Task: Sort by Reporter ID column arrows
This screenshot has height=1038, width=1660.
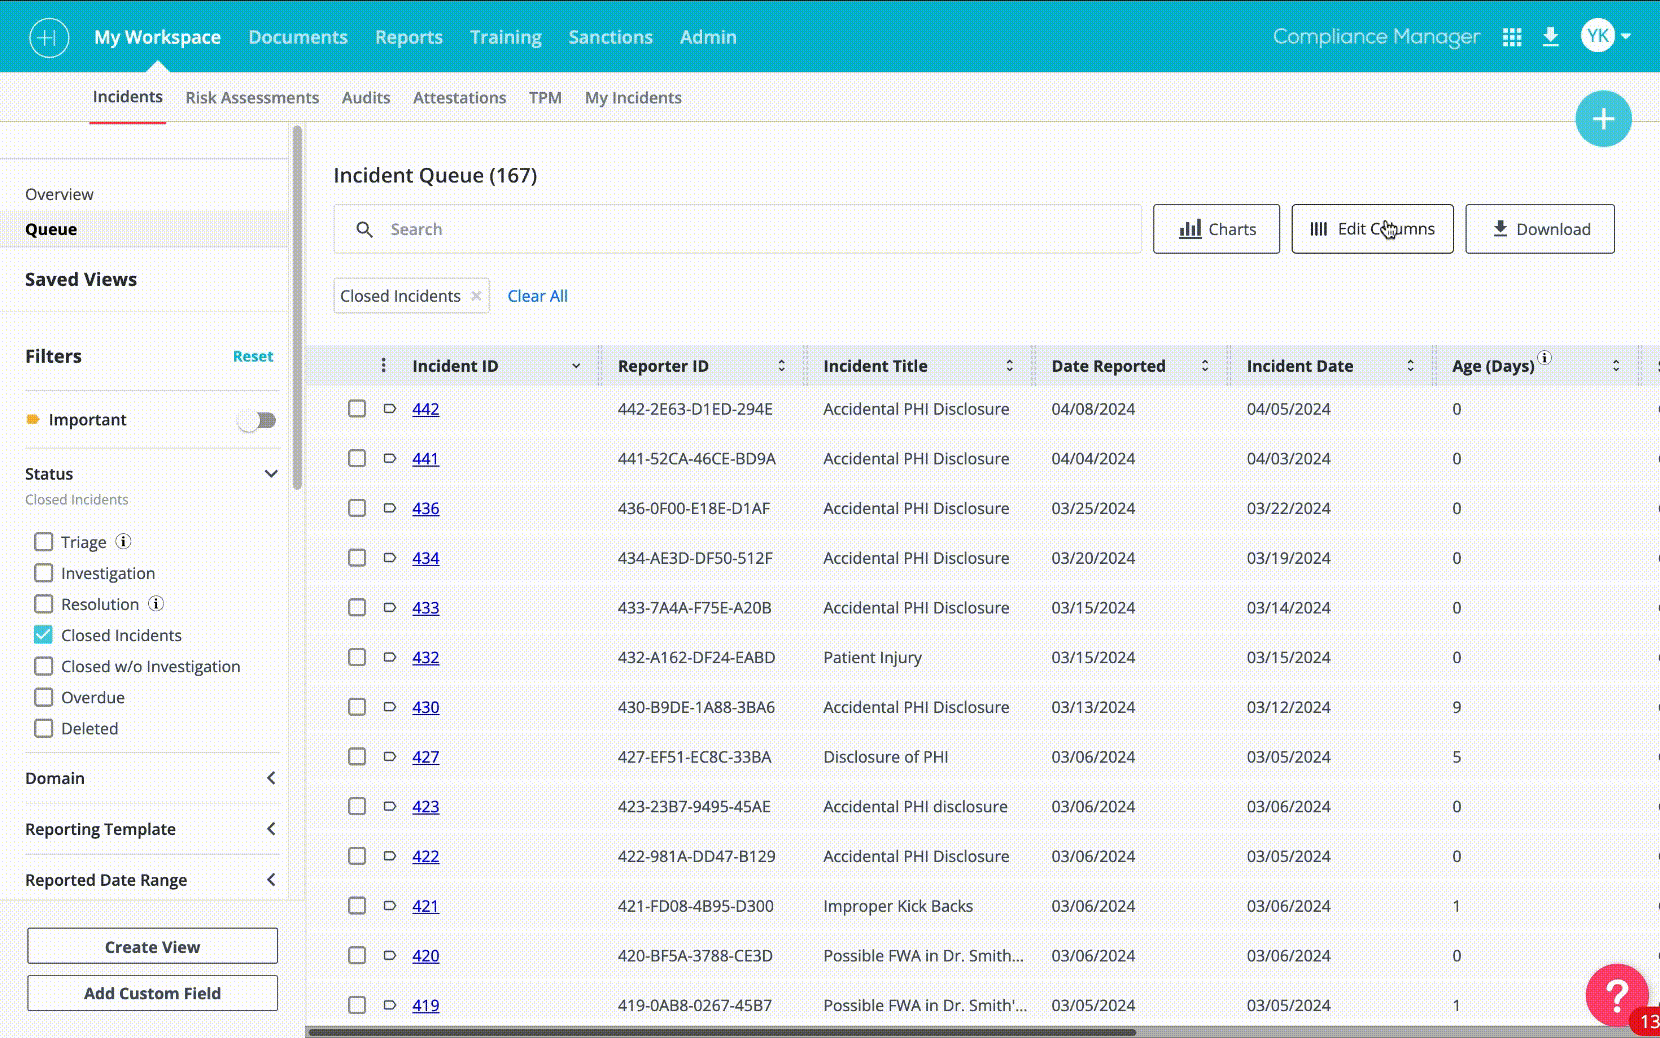Action: 782,366
